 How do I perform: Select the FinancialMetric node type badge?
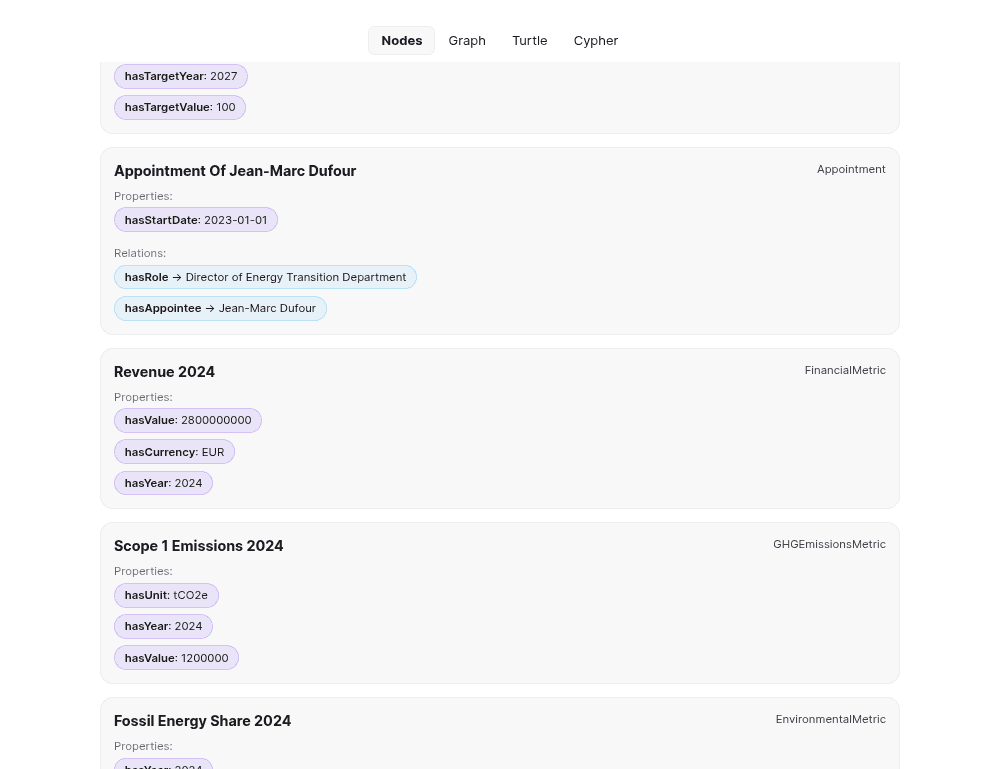click(x=845, y=370)
